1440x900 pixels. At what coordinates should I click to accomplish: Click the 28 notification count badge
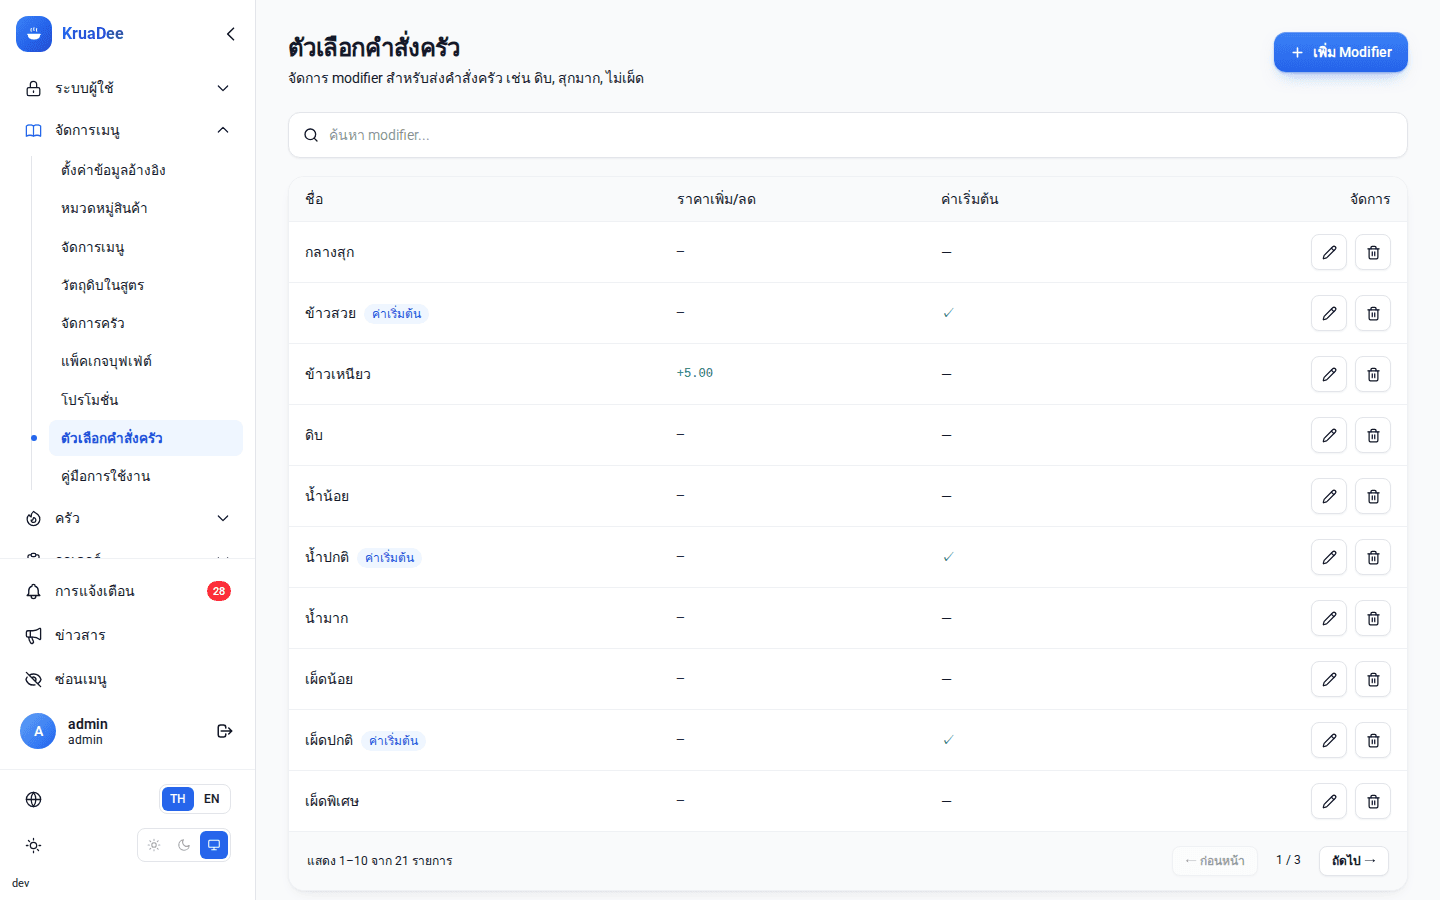219,591
